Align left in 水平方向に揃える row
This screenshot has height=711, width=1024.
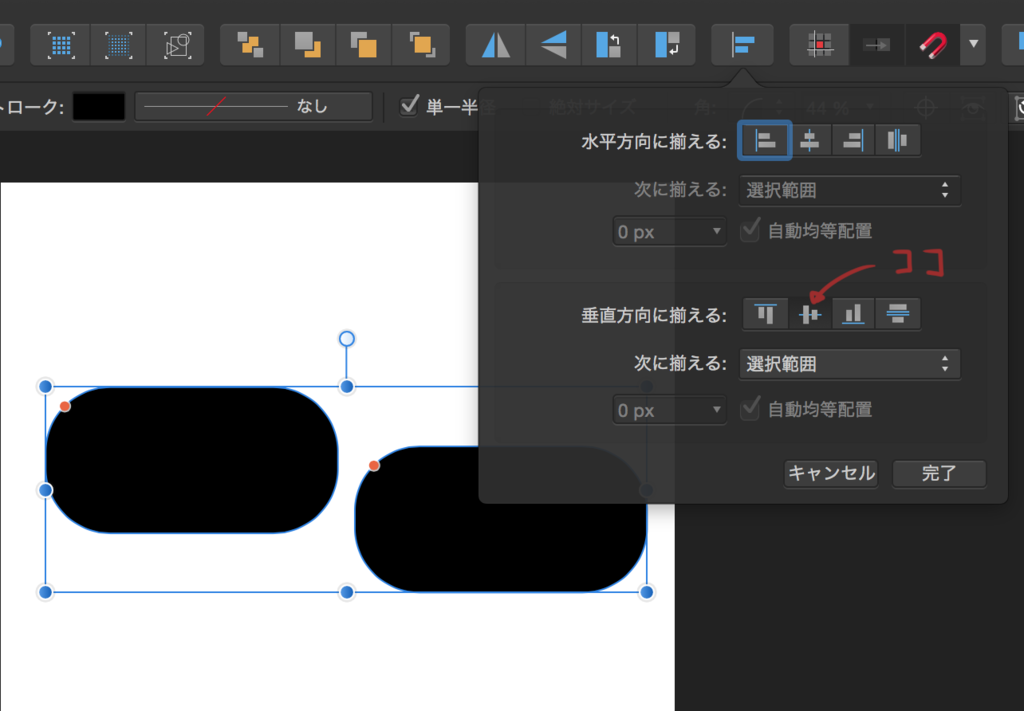click(x=765, y=140)
